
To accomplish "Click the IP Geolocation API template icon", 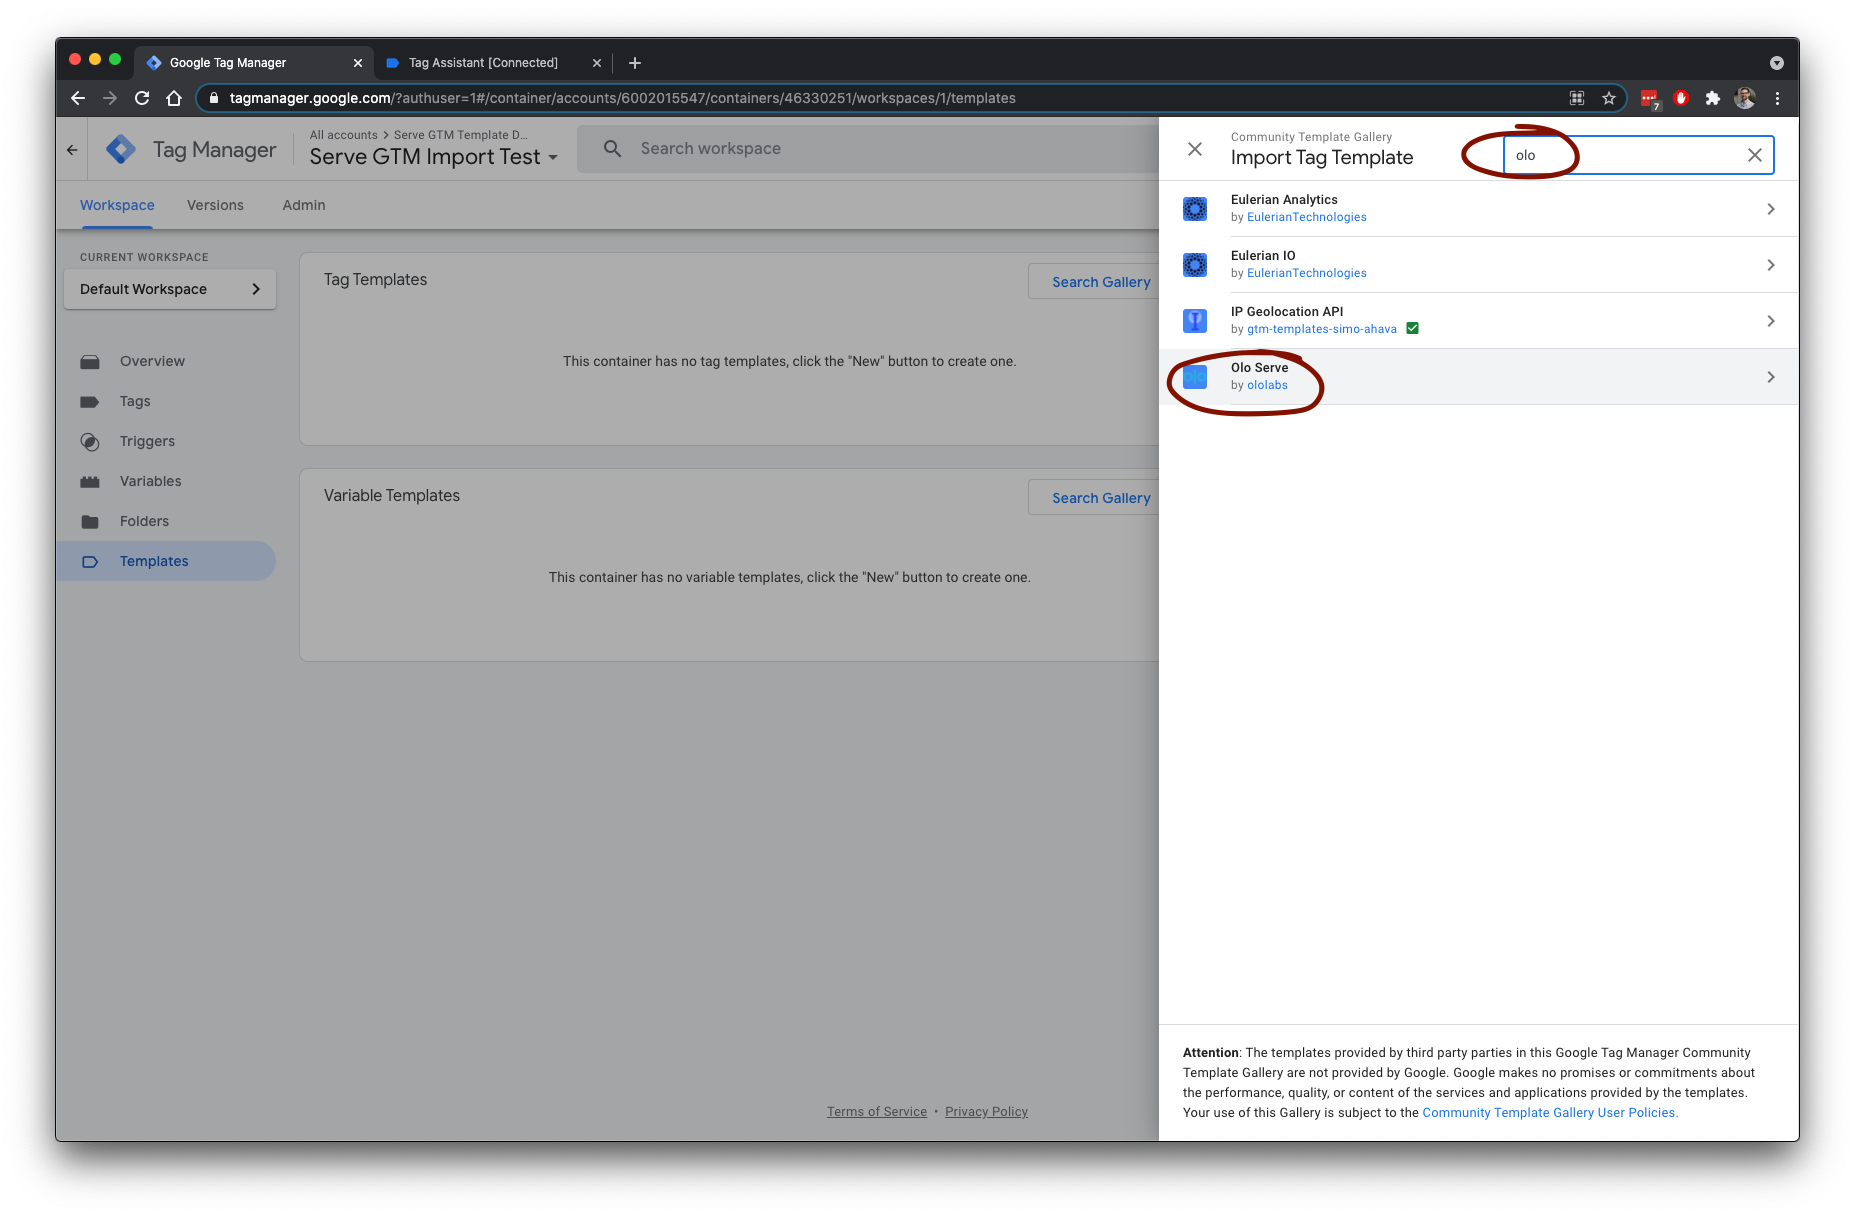I will point(1195,321).
